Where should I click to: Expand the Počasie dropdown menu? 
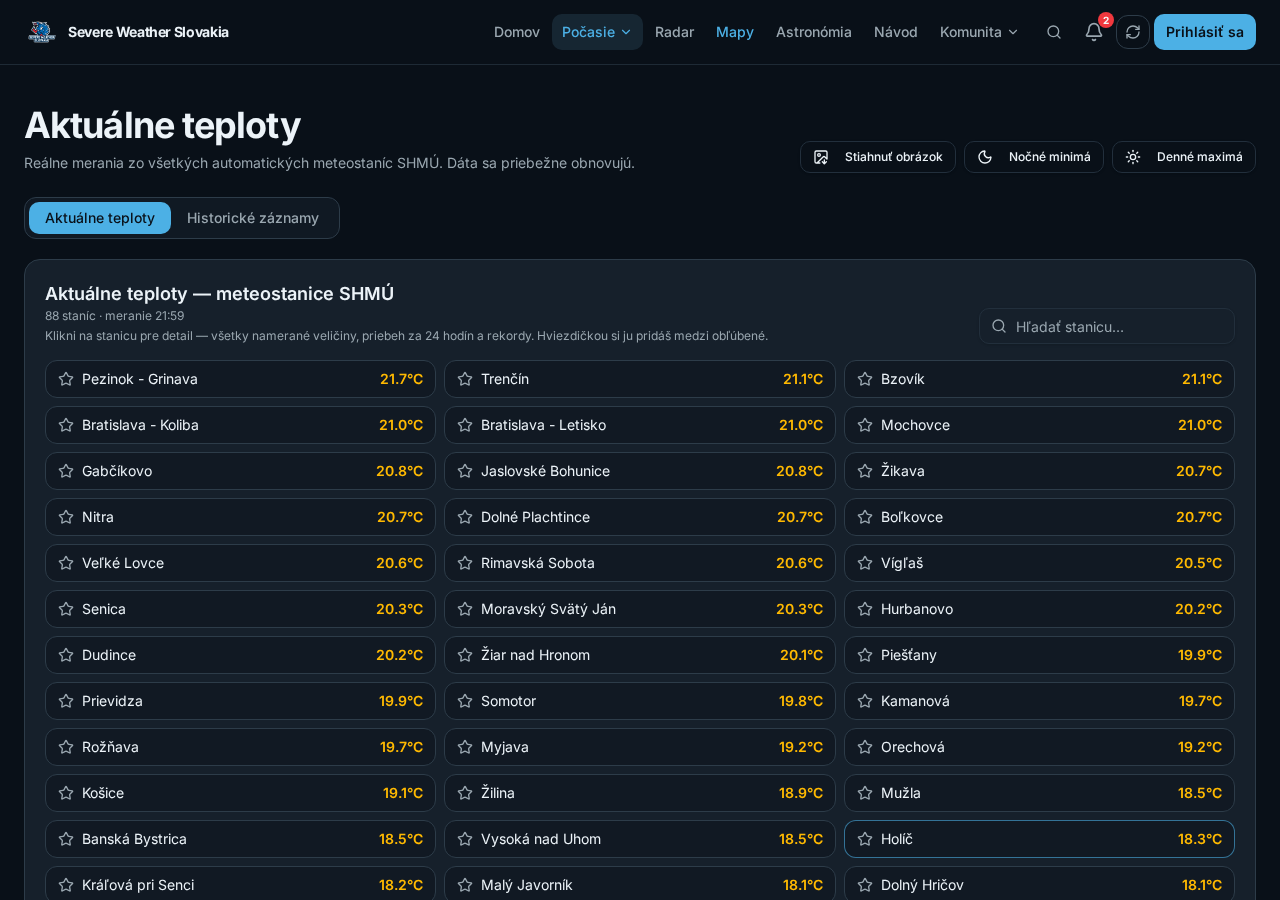click(597, 32)
